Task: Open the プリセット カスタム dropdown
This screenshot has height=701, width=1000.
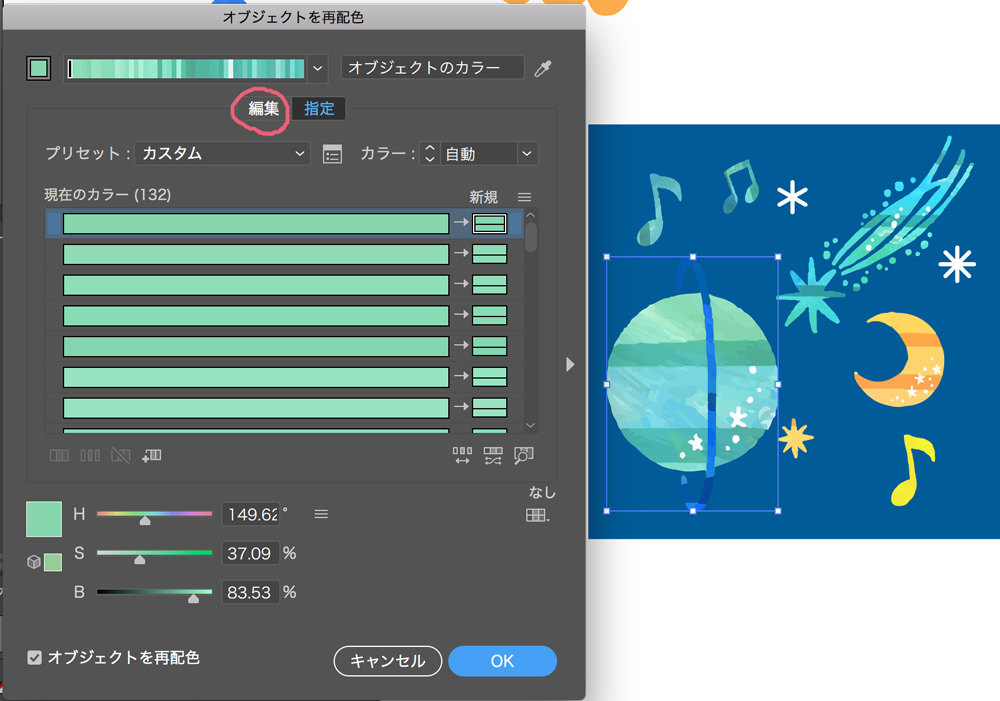Action: coord(222,154)
